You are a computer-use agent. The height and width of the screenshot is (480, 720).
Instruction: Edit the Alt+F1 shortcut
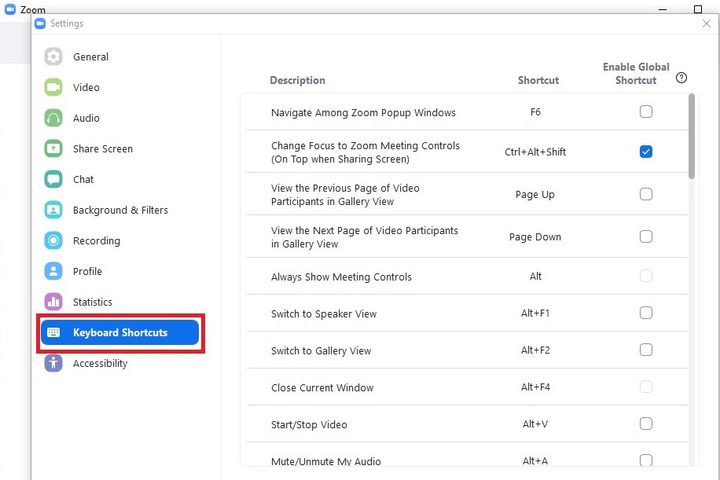535,313
